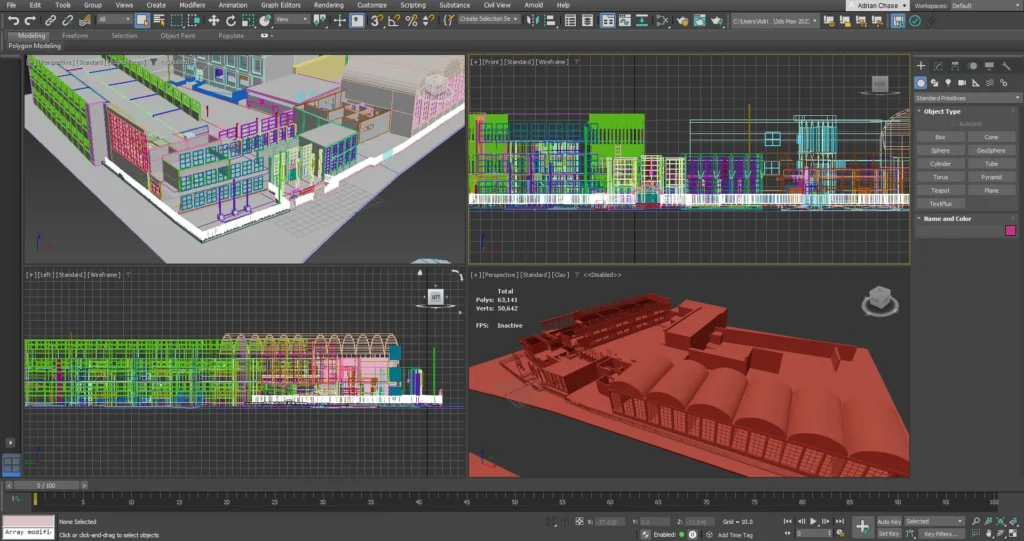Activate the Select and Move tool

(x=214, y=21)
